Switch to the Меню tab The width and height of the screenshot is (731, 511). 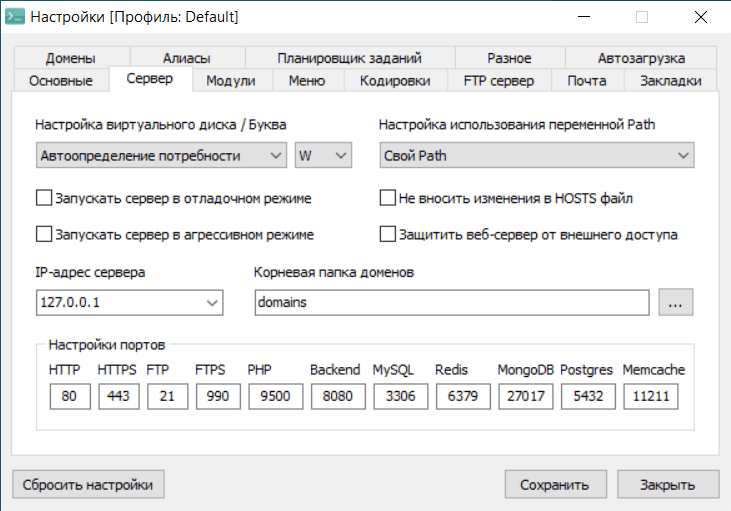(x=307, y=81)
